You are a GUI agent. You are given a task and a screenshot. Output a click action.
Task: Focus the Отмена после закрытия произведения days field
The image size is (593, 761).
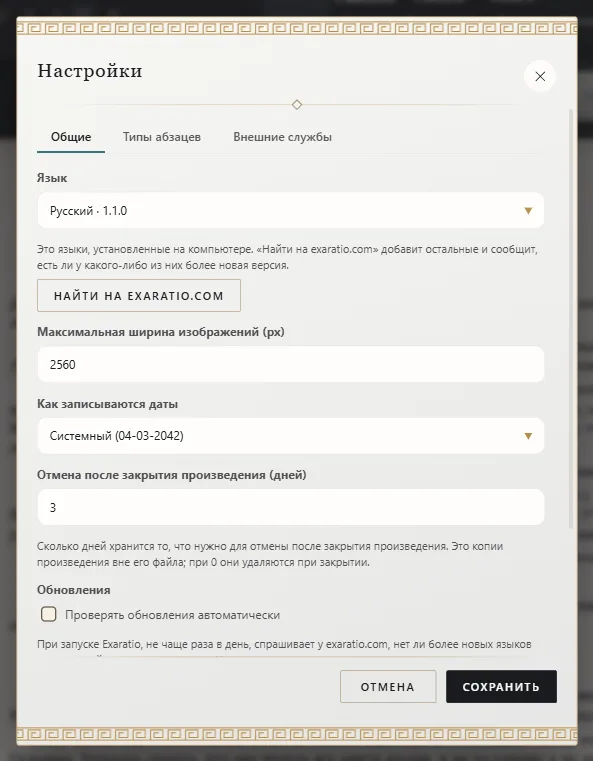tap(291, 507)
